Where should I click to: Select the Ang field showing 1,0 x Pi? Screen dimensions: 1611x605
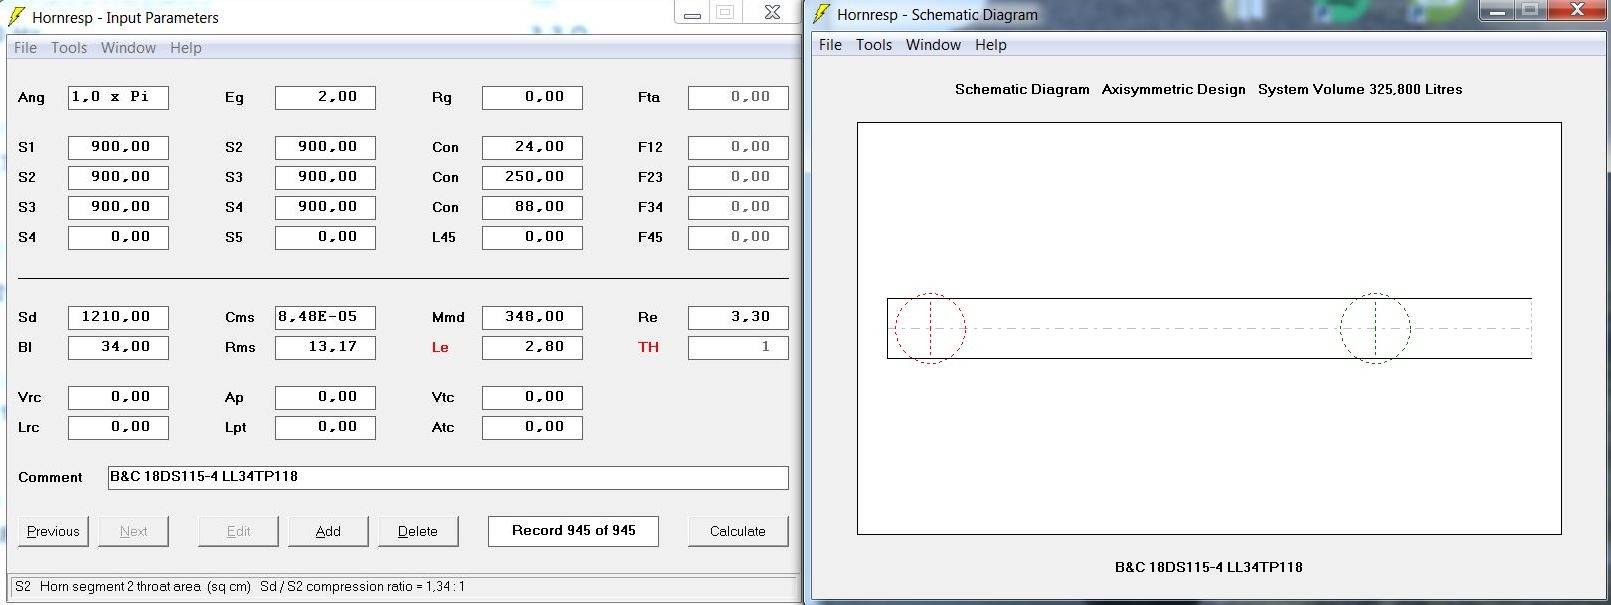tap(118, 97)
